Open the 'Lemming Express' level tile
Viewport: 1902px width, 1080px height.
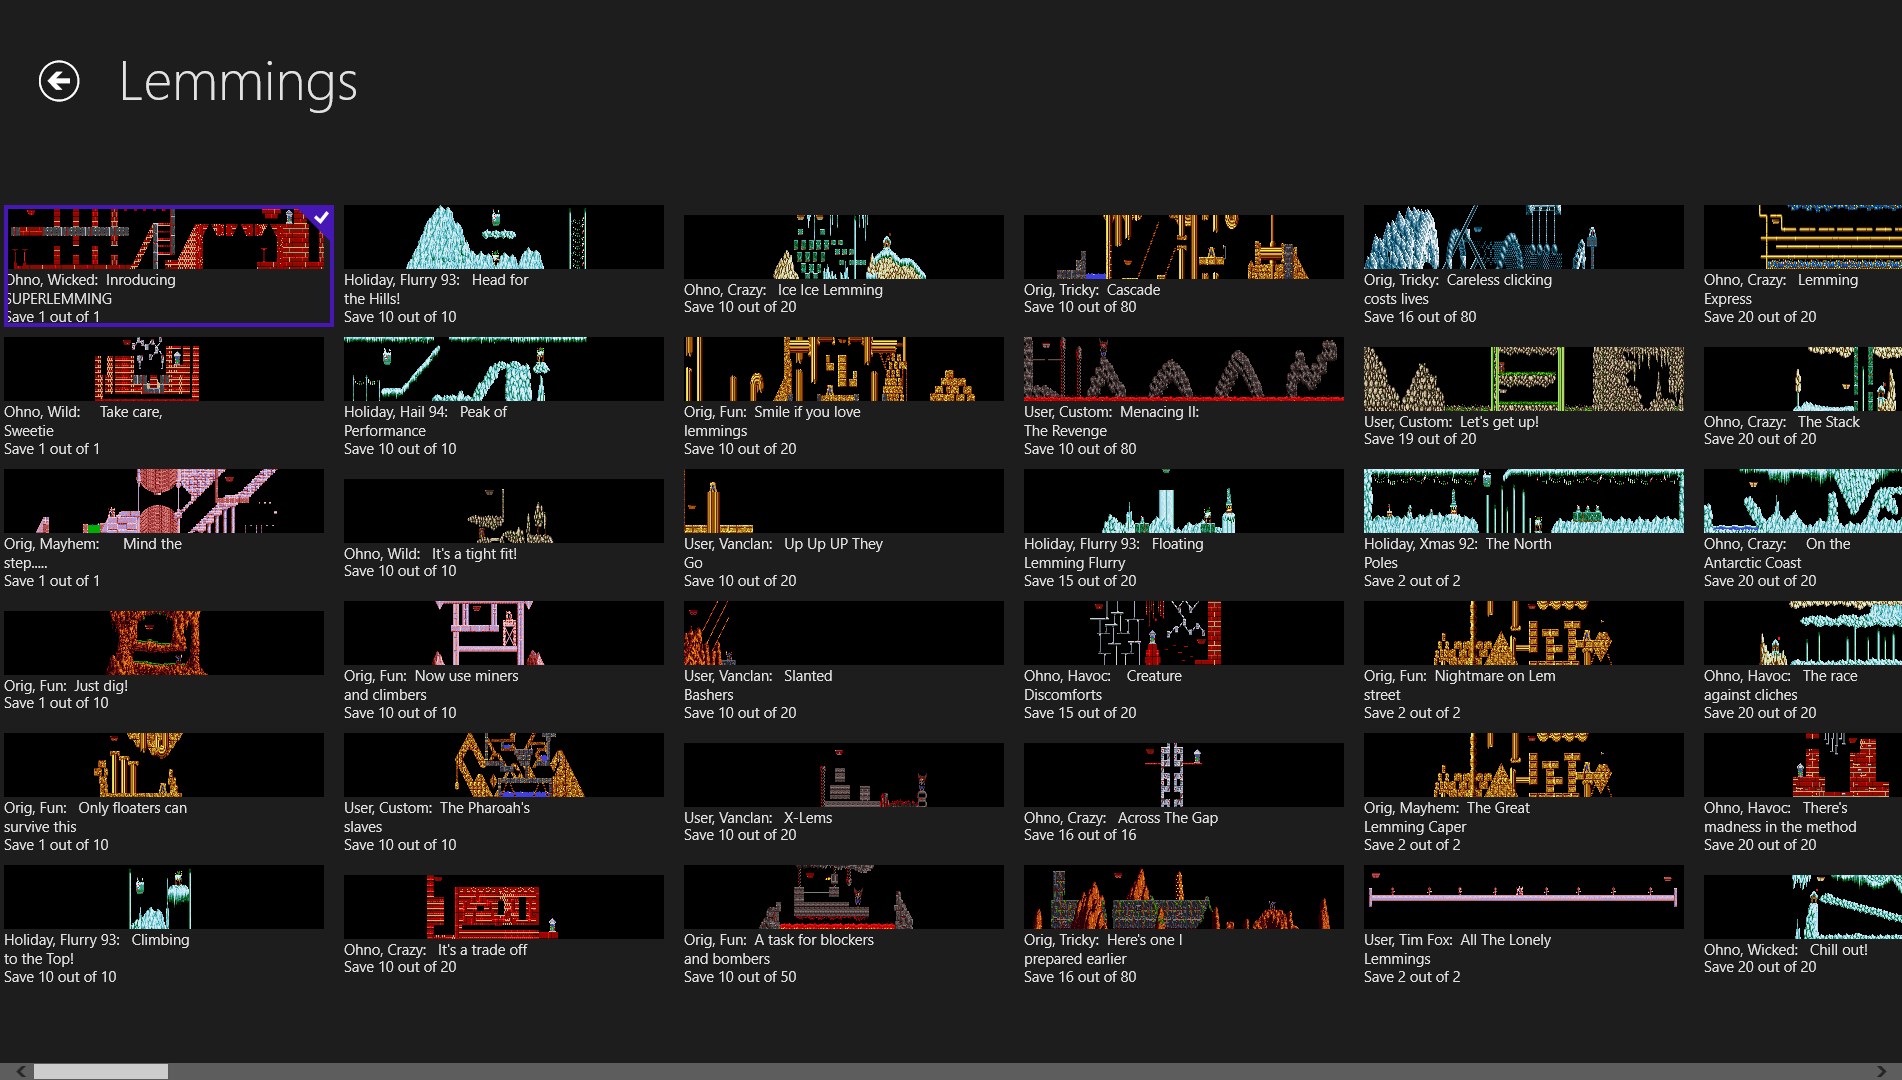(x=1803, y=265)
